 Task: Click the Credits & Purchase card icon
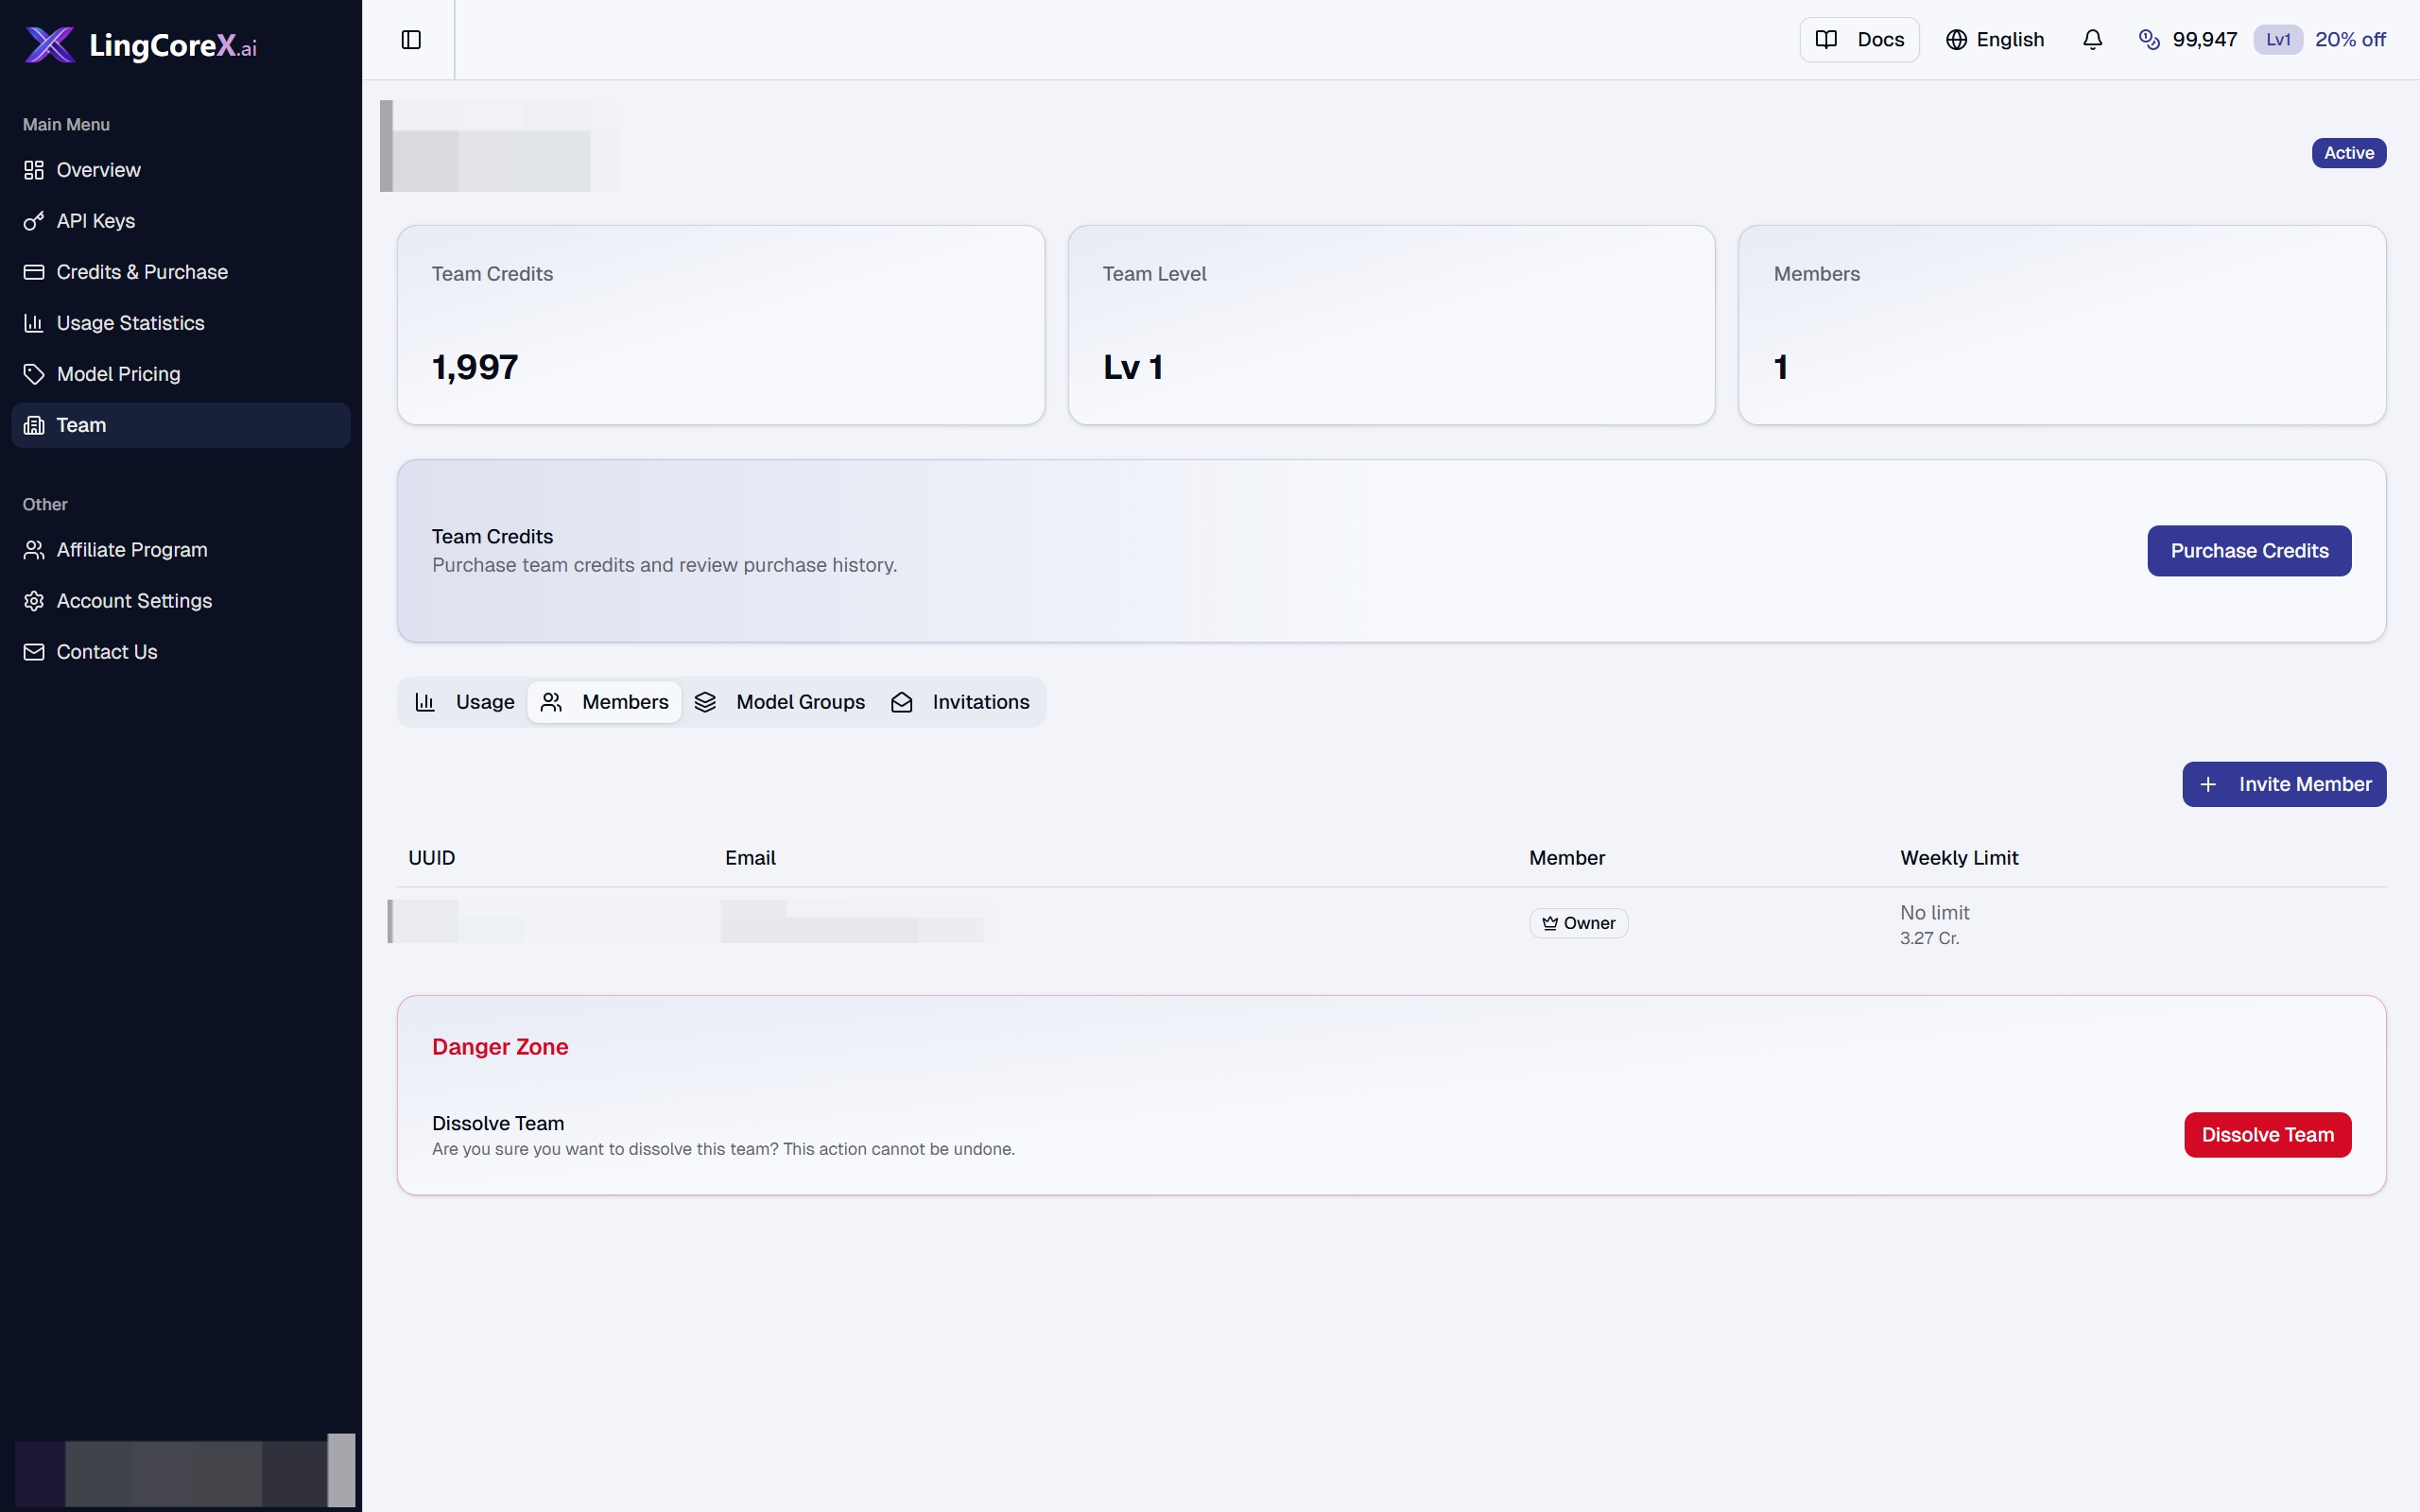tap(34, 272)
